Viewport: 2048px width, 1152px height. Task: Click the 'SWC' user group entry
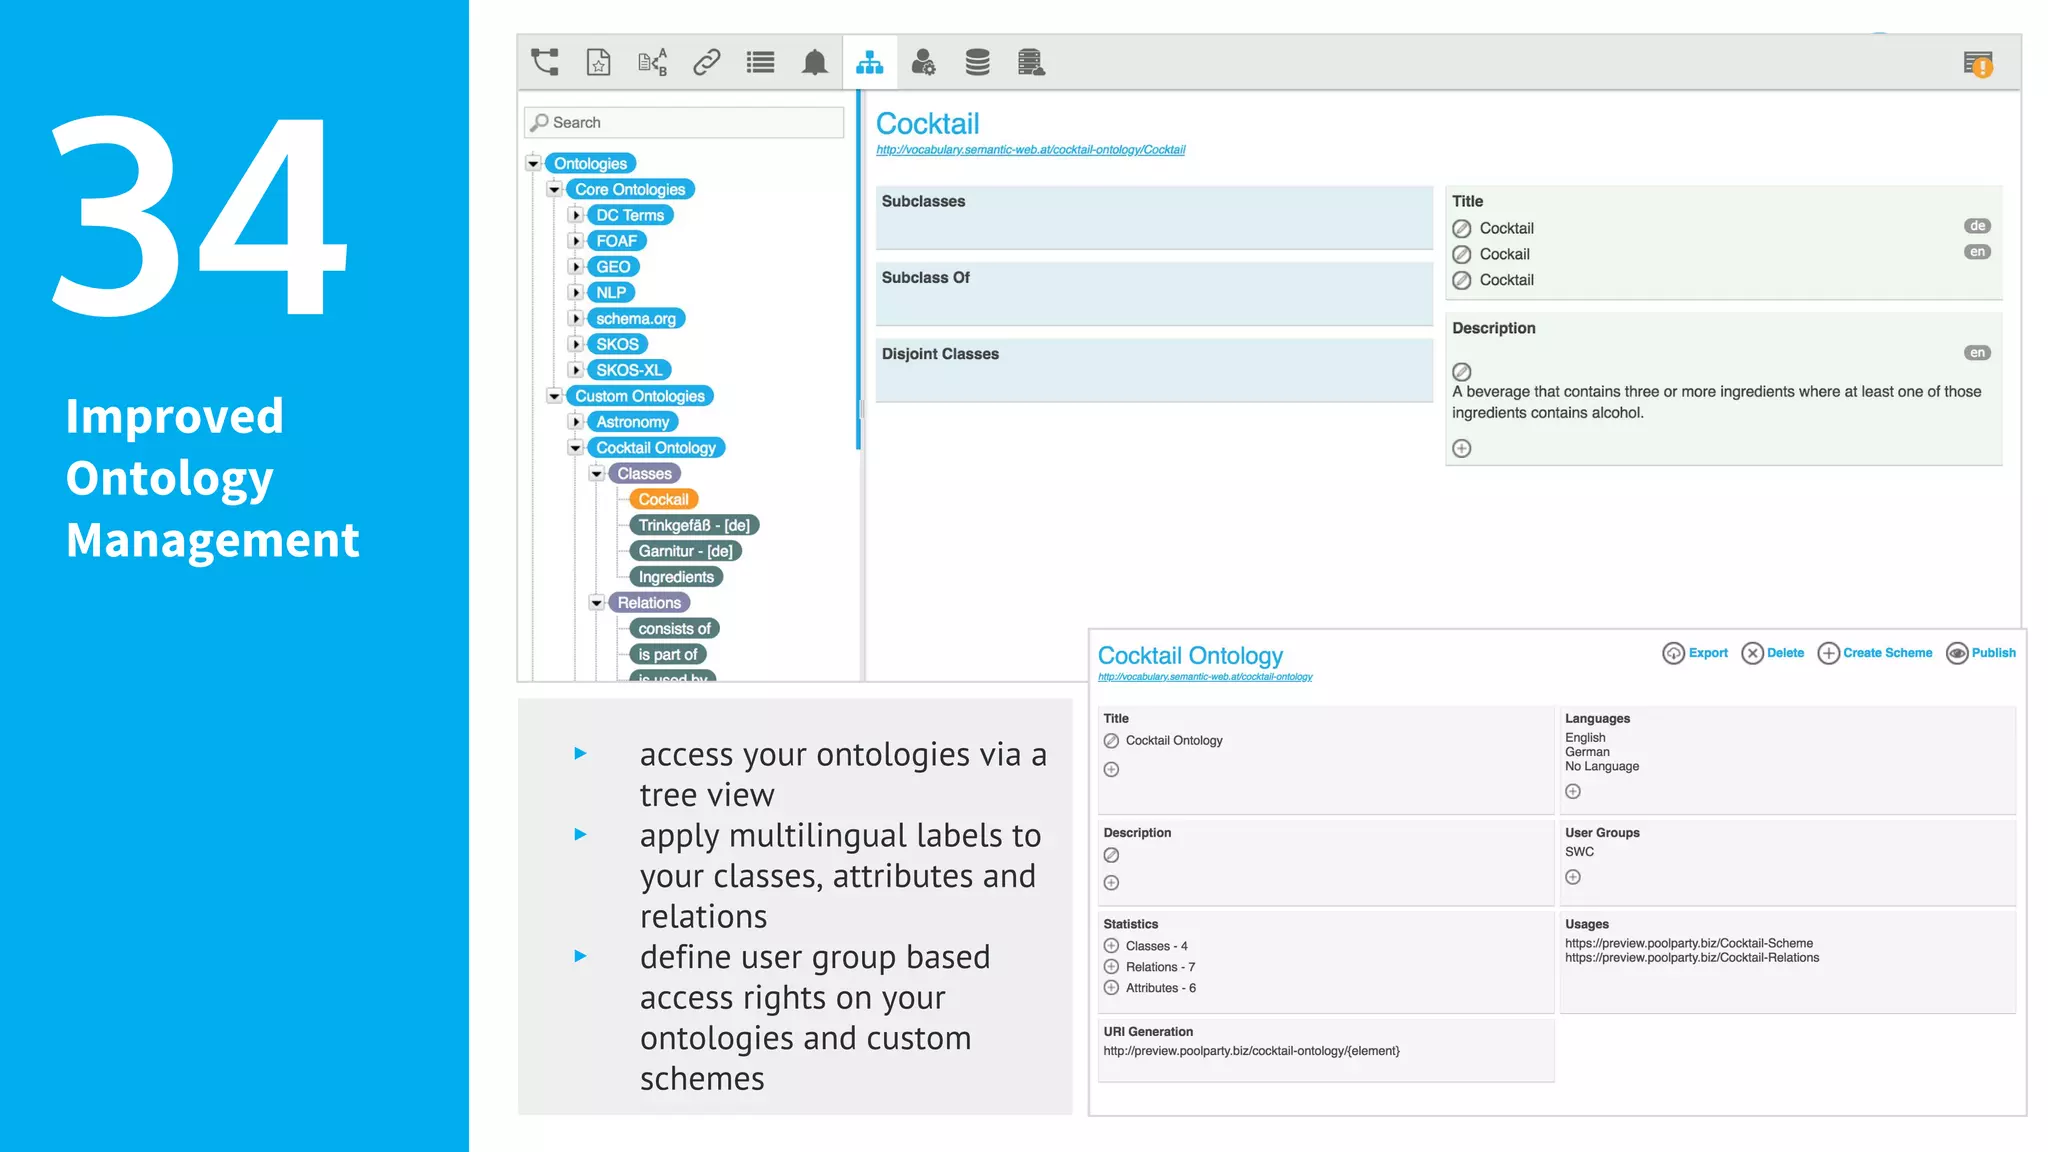1580,852
